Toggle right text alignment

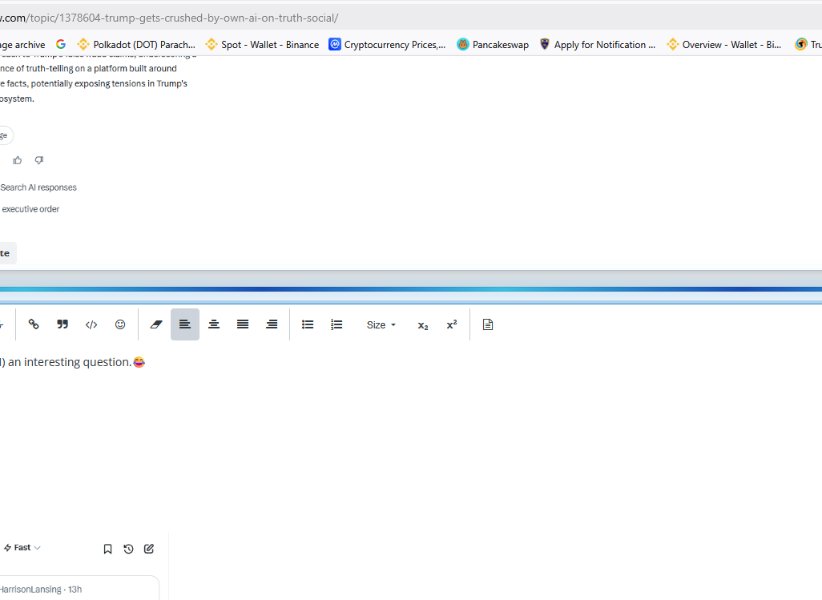pos(271,325)
